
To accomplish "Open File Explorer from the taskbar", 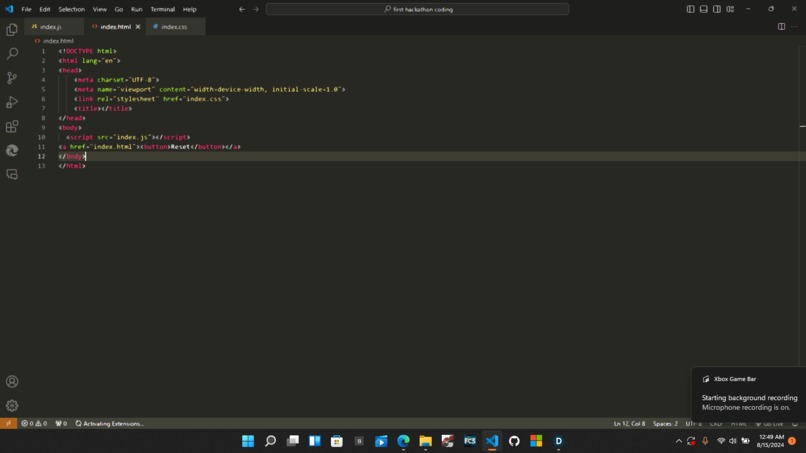I will click(426, 441).
